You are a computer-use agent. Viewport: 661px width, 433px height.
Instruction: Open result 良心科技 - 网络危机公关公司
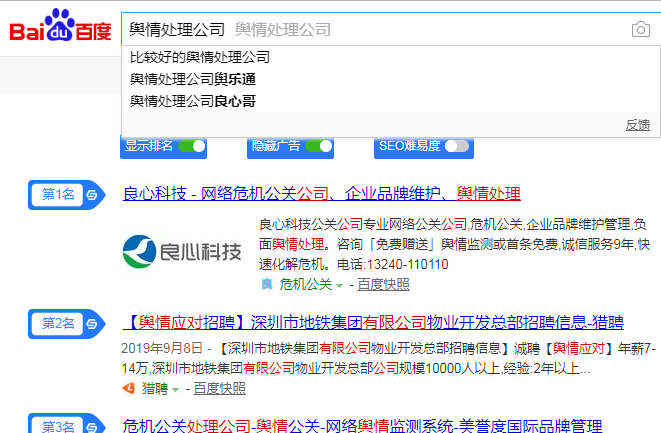tap(322, 194)
